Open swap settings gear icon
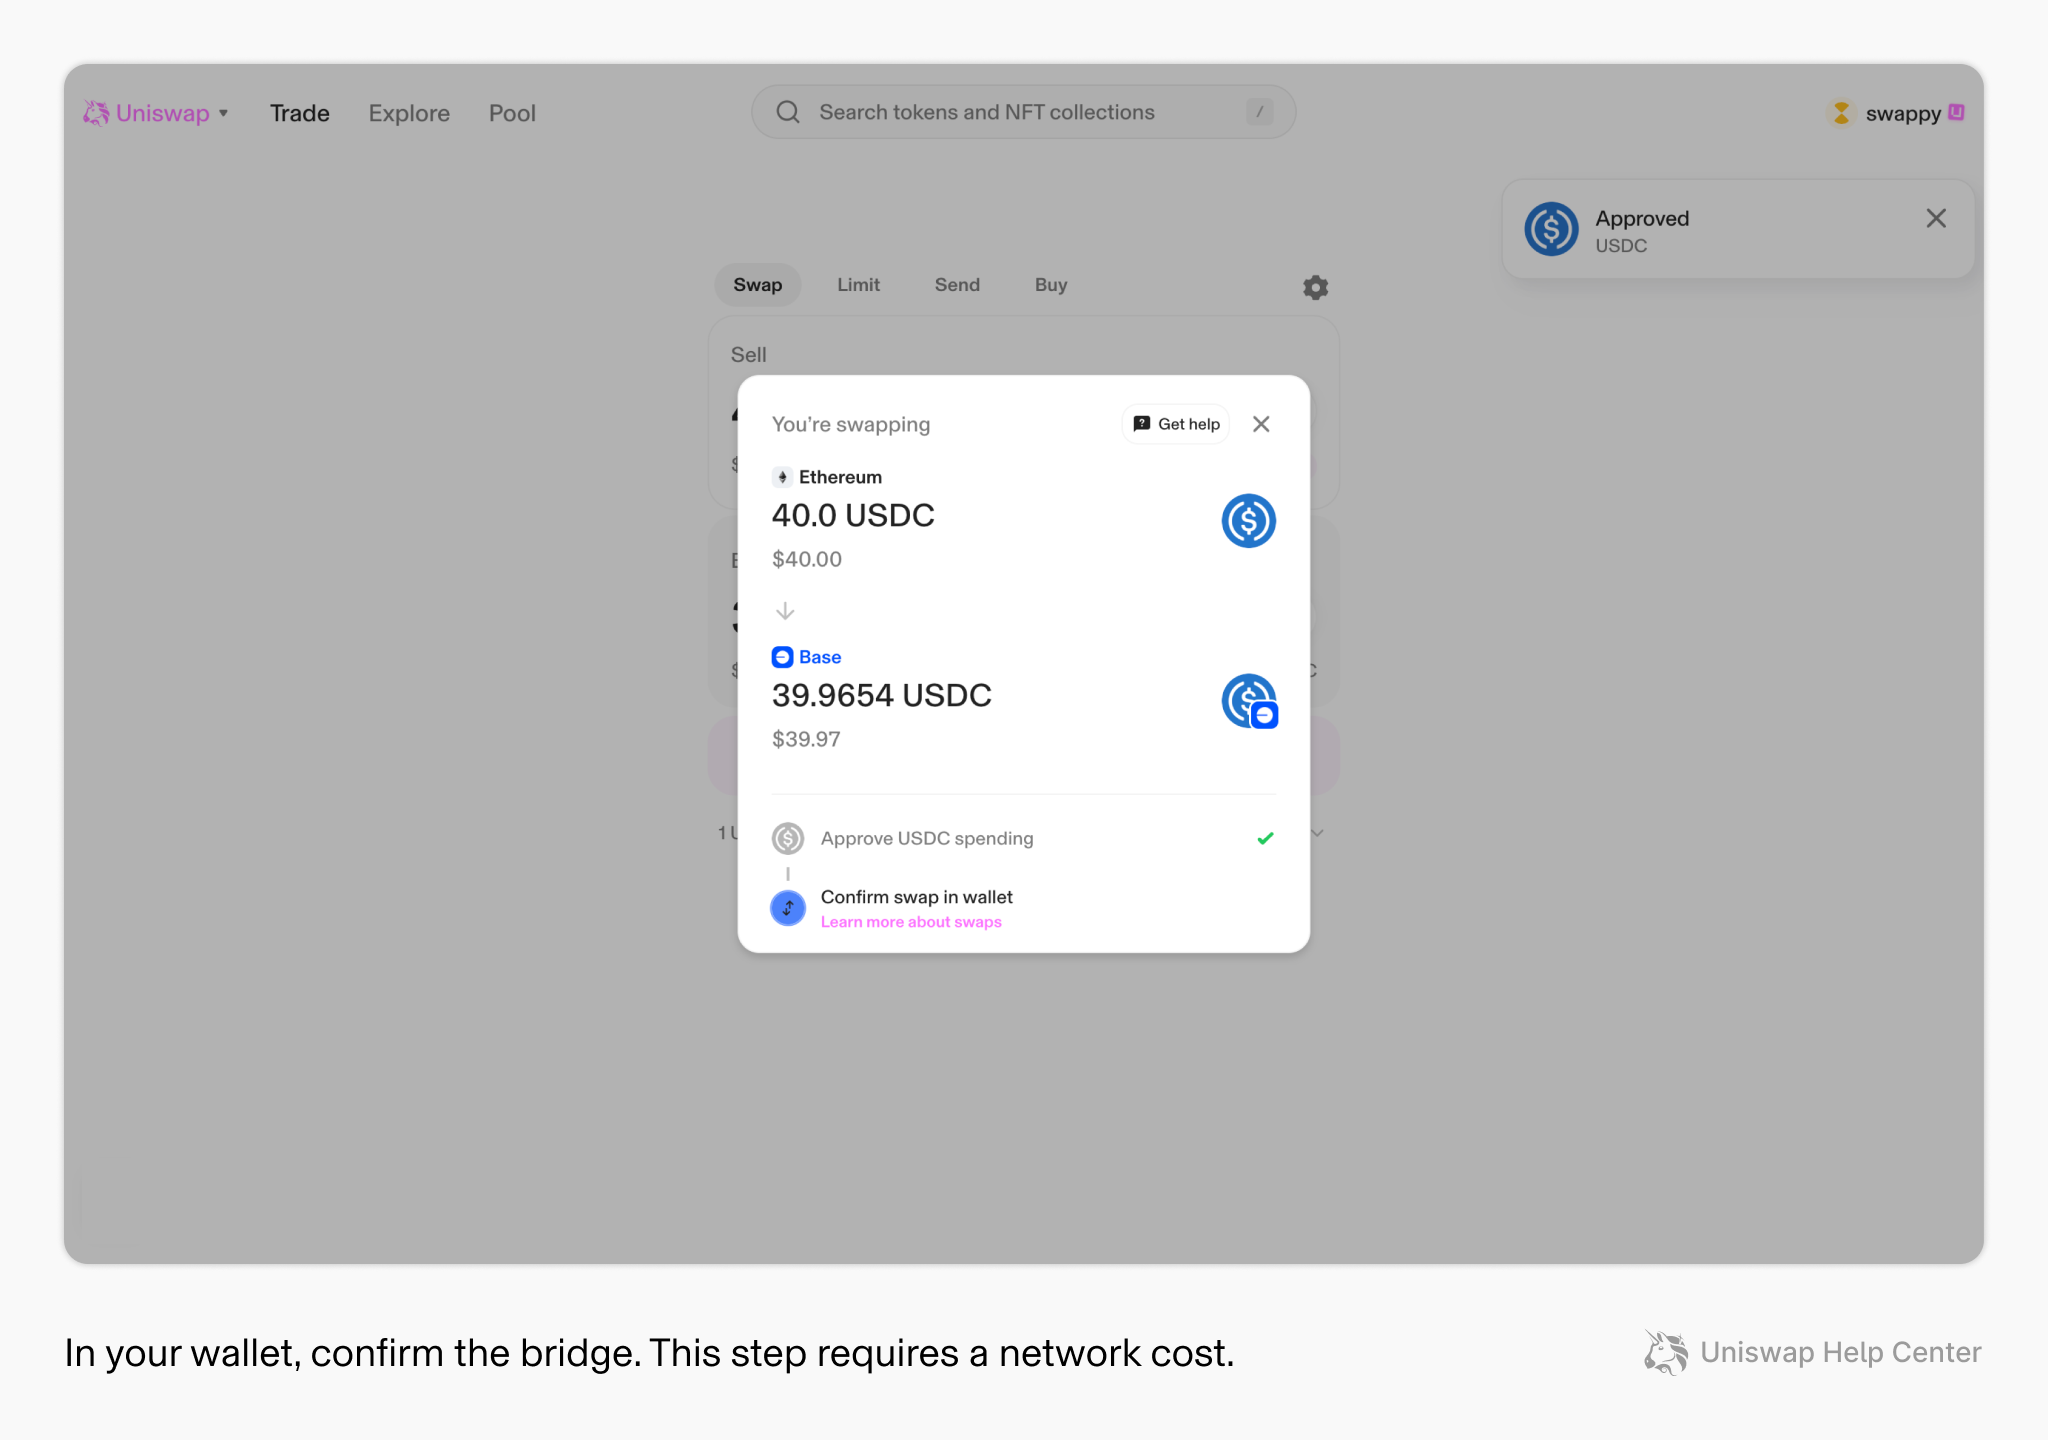This screenshot has width=2048, height=1440. click(x=1315, y=288)
